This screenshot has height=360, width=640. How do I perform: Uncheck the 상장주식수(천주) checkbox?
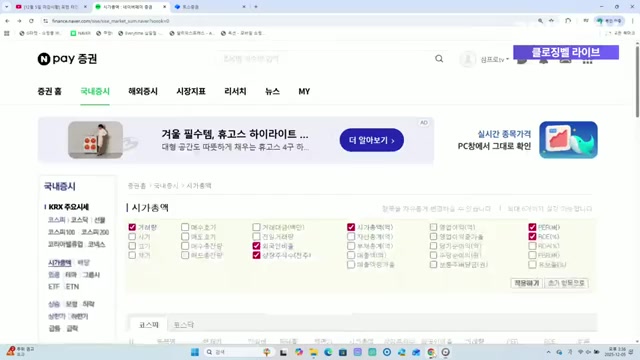[x=256, y=255]
